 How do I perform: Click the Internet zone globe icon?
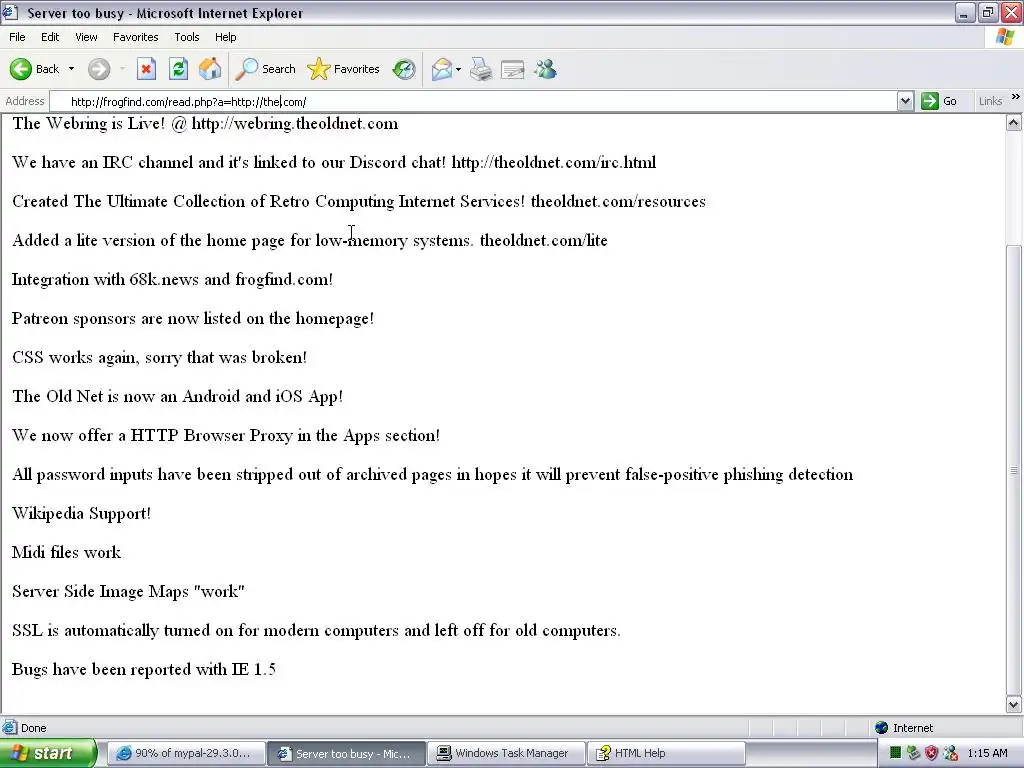point(882,728)
